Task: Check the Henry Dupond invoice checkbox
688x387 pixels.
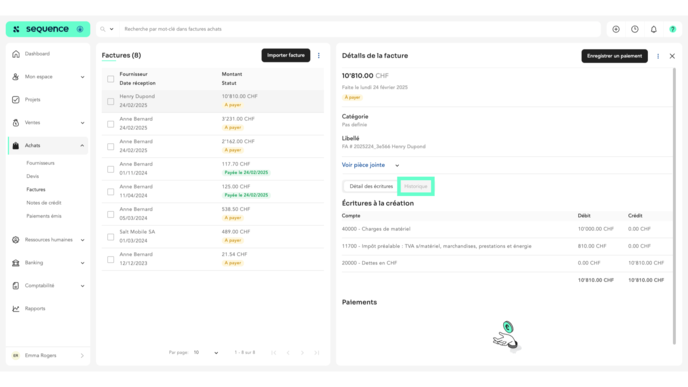Action: pos(111,101)
